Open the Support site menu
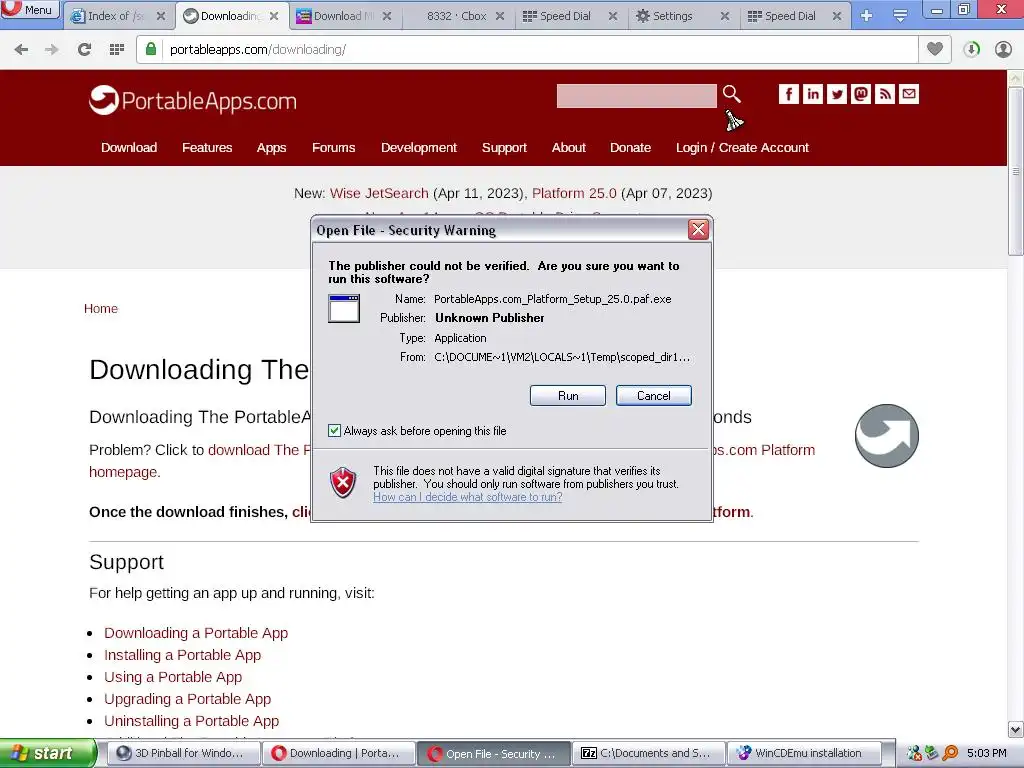Viewport: 1024px width, 768px height. pyautogui.click(x=504, y=148)
